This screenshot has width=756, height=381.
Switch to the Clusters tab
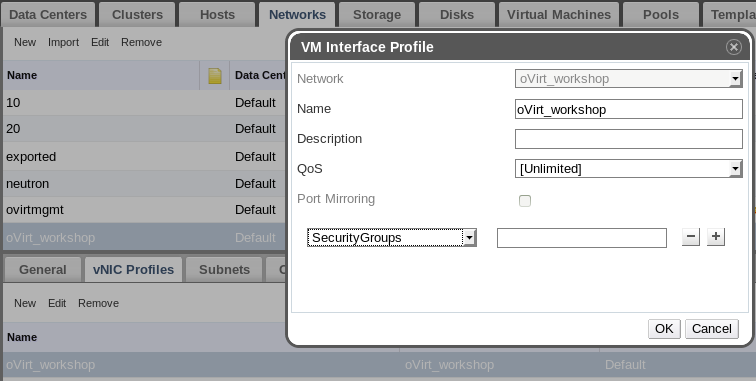(137, 14)
